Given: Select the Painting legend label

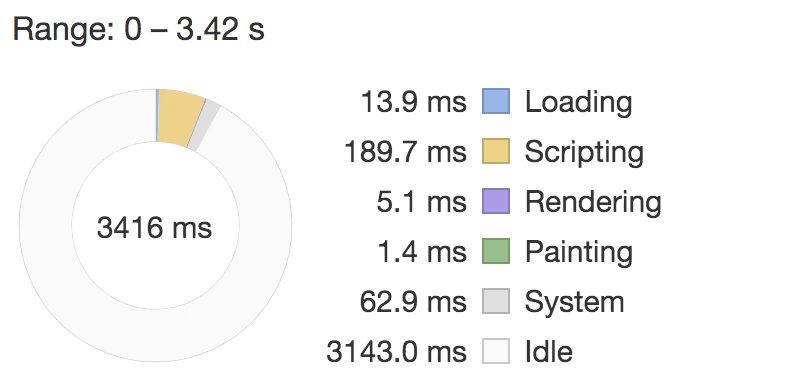Looking at the screenshot, I should 579,253.
